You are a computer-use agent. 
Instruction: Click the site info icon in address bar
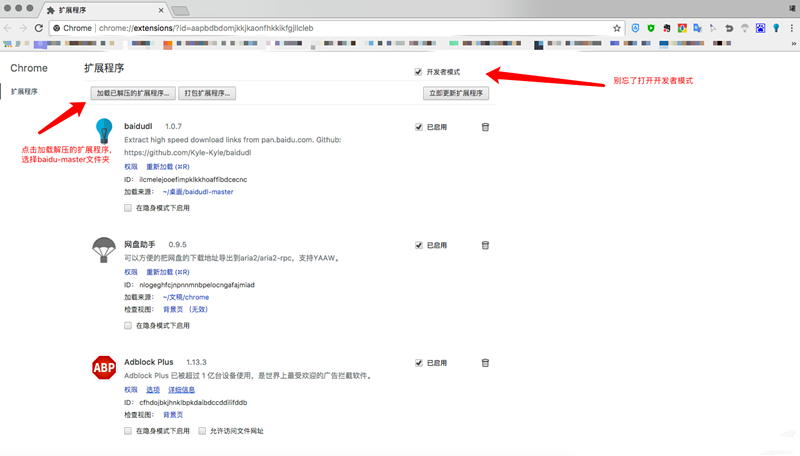57,28
